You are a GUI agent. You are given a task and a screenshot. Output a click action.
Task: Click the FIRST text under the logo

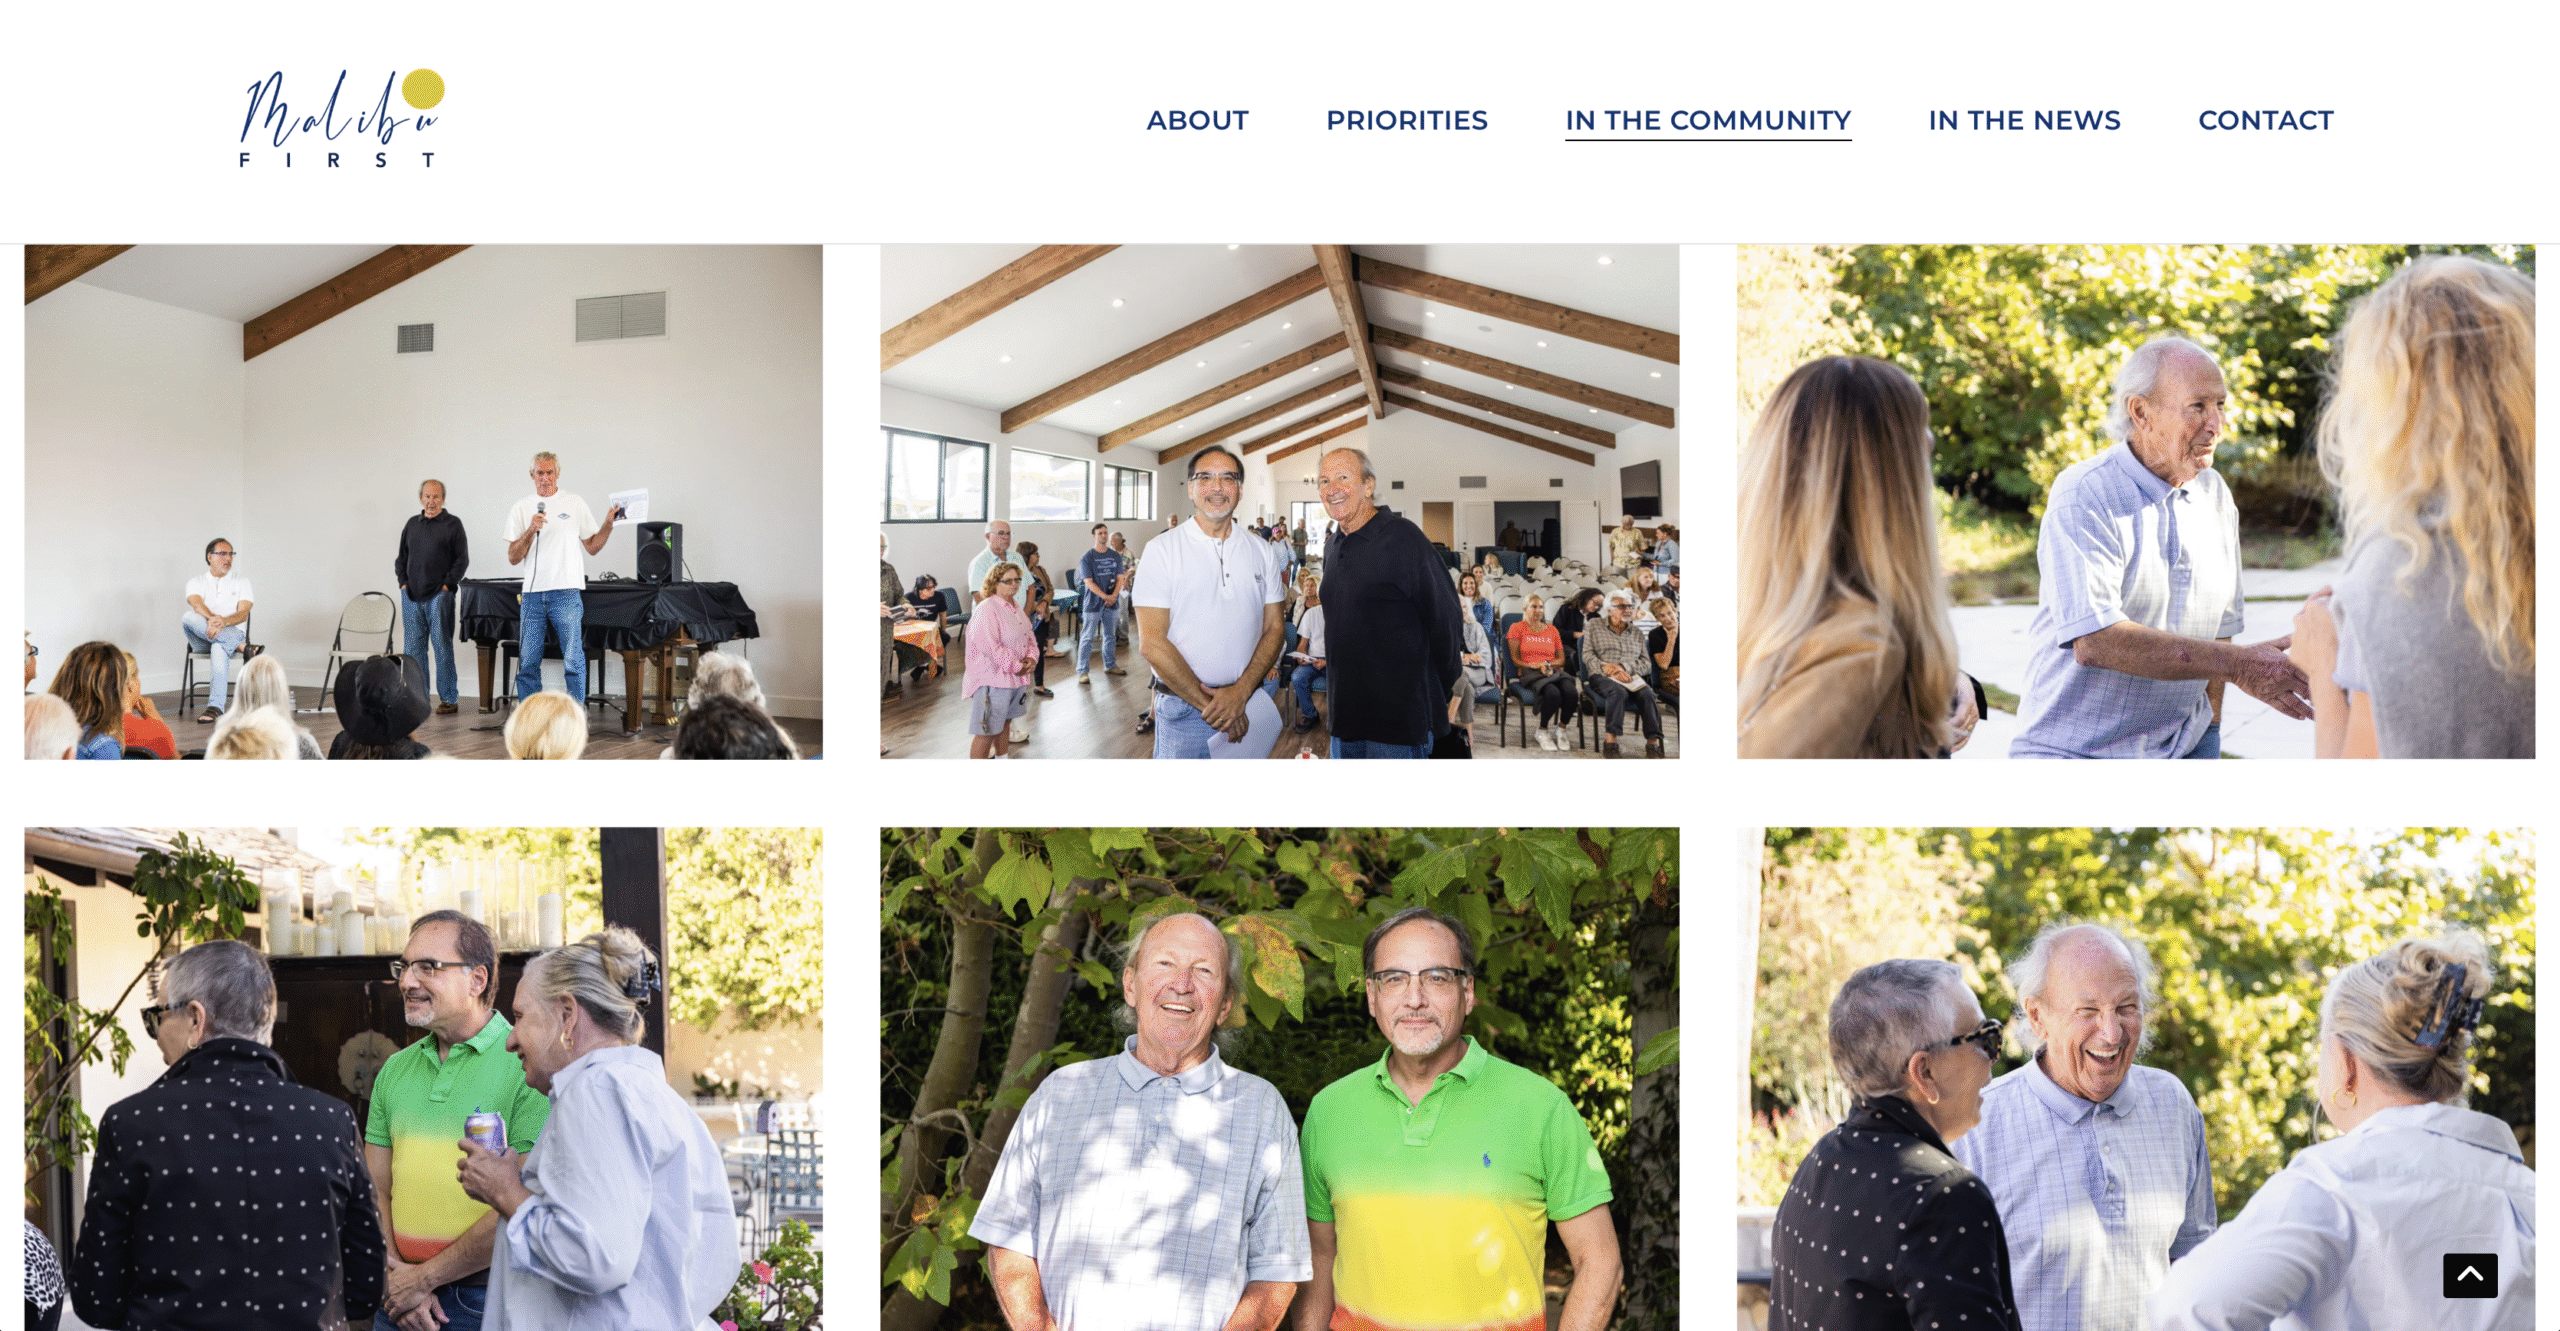pos(337,160)
